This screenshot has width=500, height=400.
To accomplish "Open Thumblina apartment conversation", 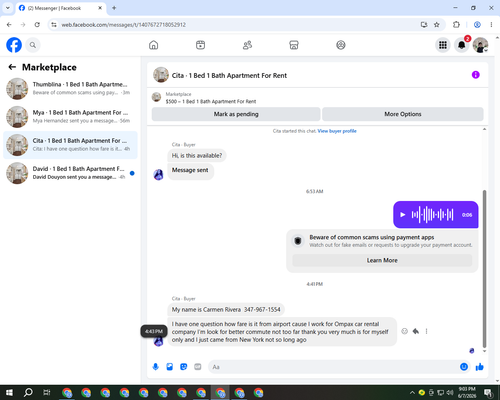I will (70, 89).
